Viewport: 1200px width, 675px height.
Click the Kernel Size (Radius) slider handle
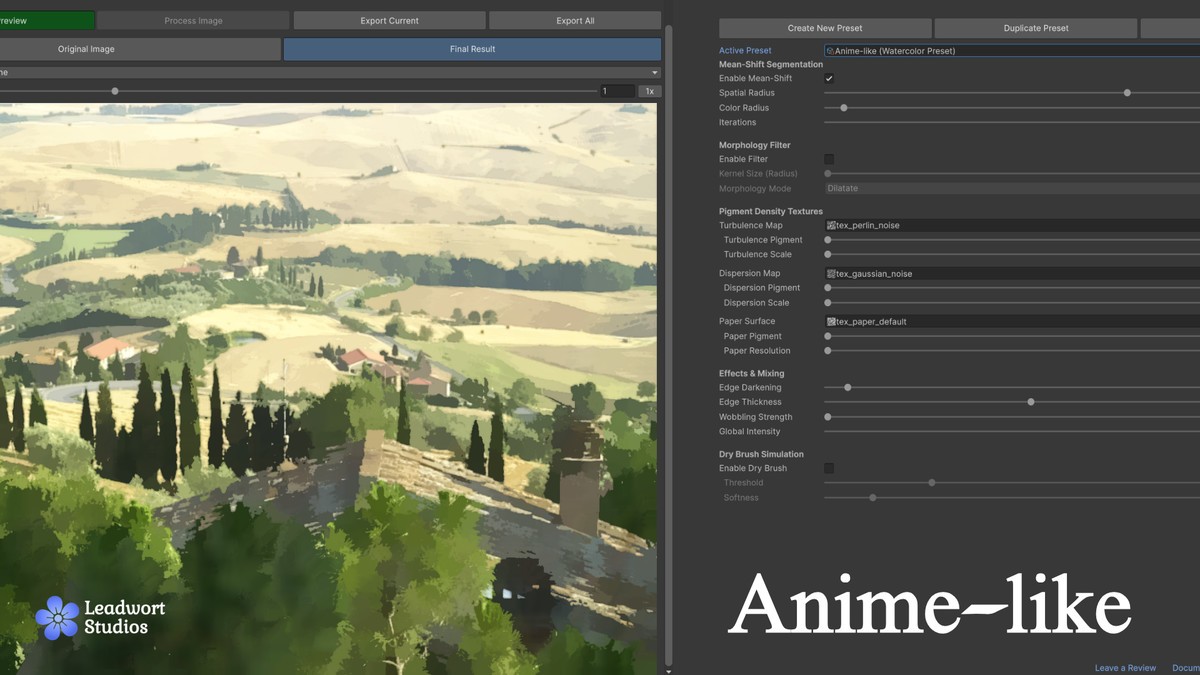click(x=828, y=174)
